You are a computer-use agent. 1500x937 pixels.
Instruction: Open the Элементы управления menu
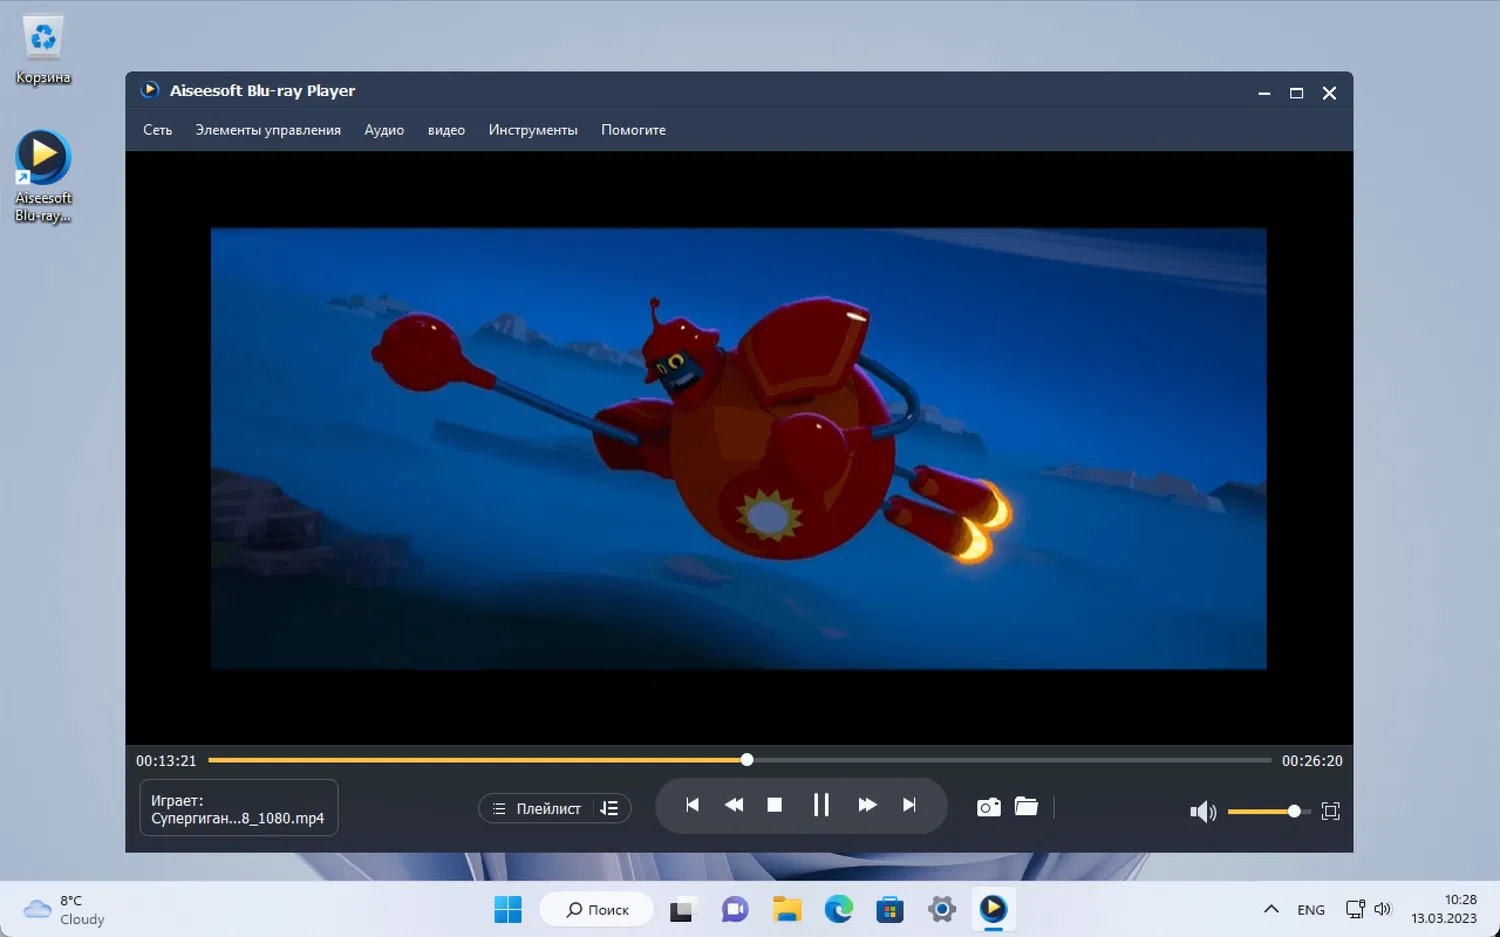(x=268, y=130)
